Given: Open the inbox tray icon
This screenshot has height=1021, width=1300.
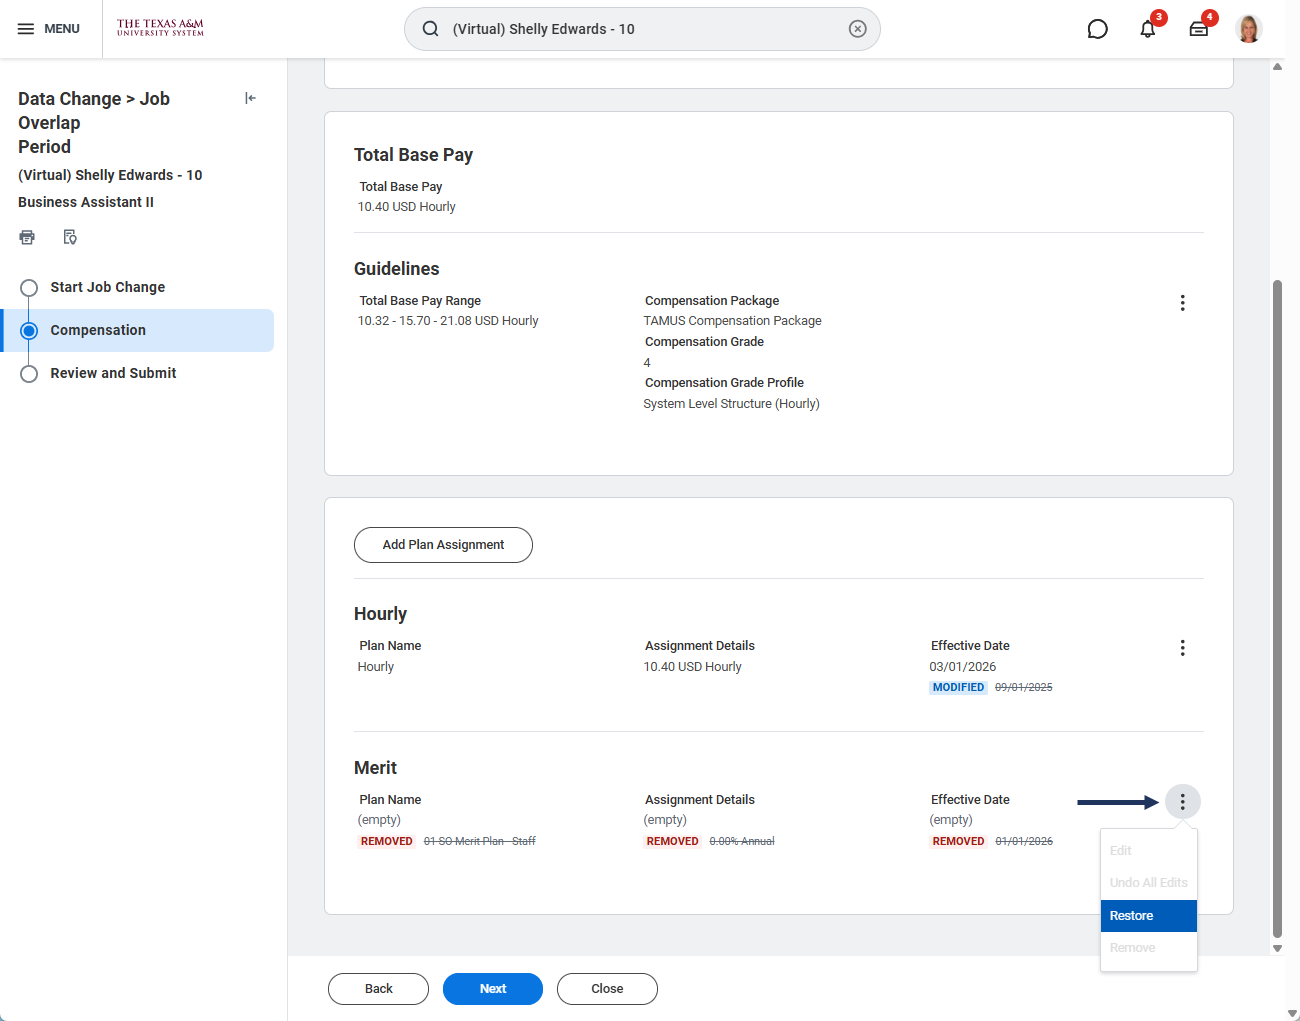Looking at the screenshot, I should pyautogui.click(x=1198, y=29).
